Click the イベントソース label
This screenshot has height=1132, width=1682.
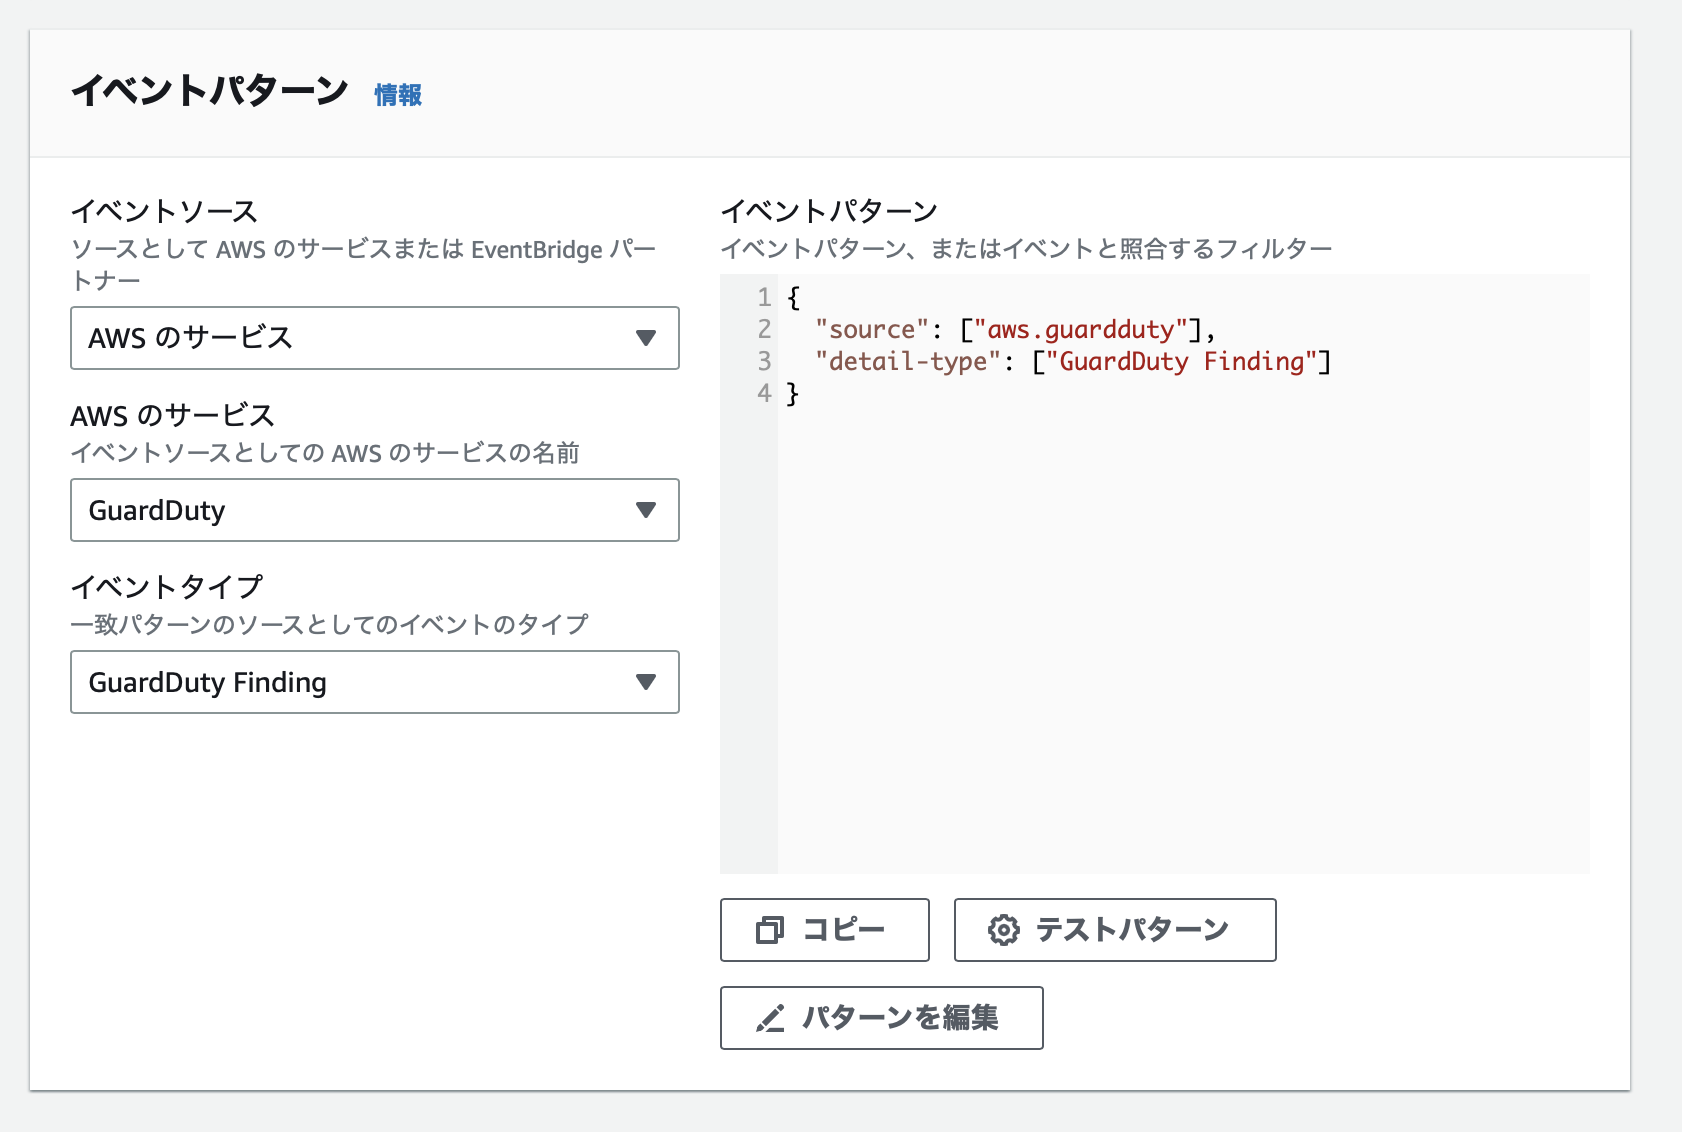[x=164, y=211]
